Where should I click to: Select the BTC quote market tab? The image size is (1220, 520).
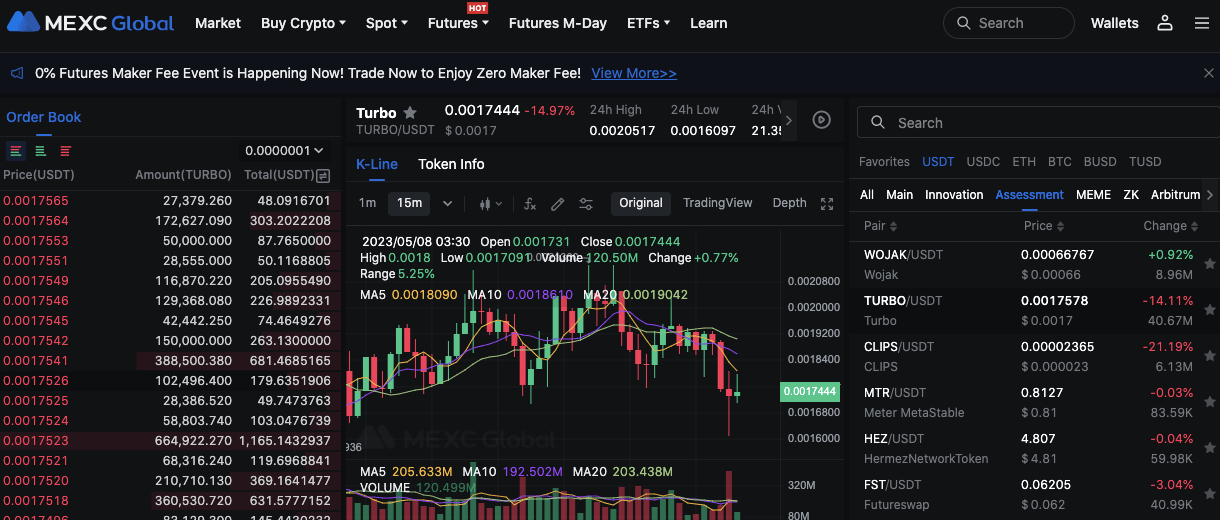tap(1060, 161)
